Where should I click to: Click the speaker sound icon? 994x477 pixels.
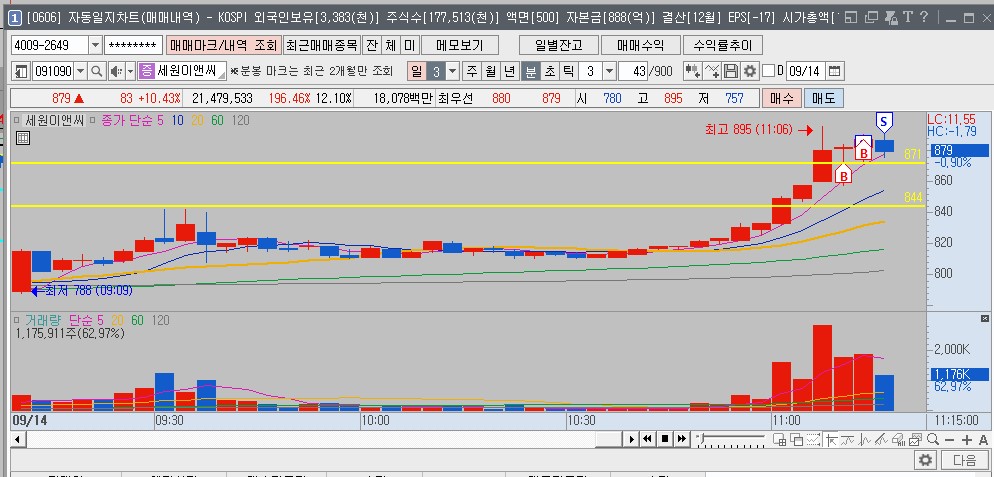(x=116, y=71)
